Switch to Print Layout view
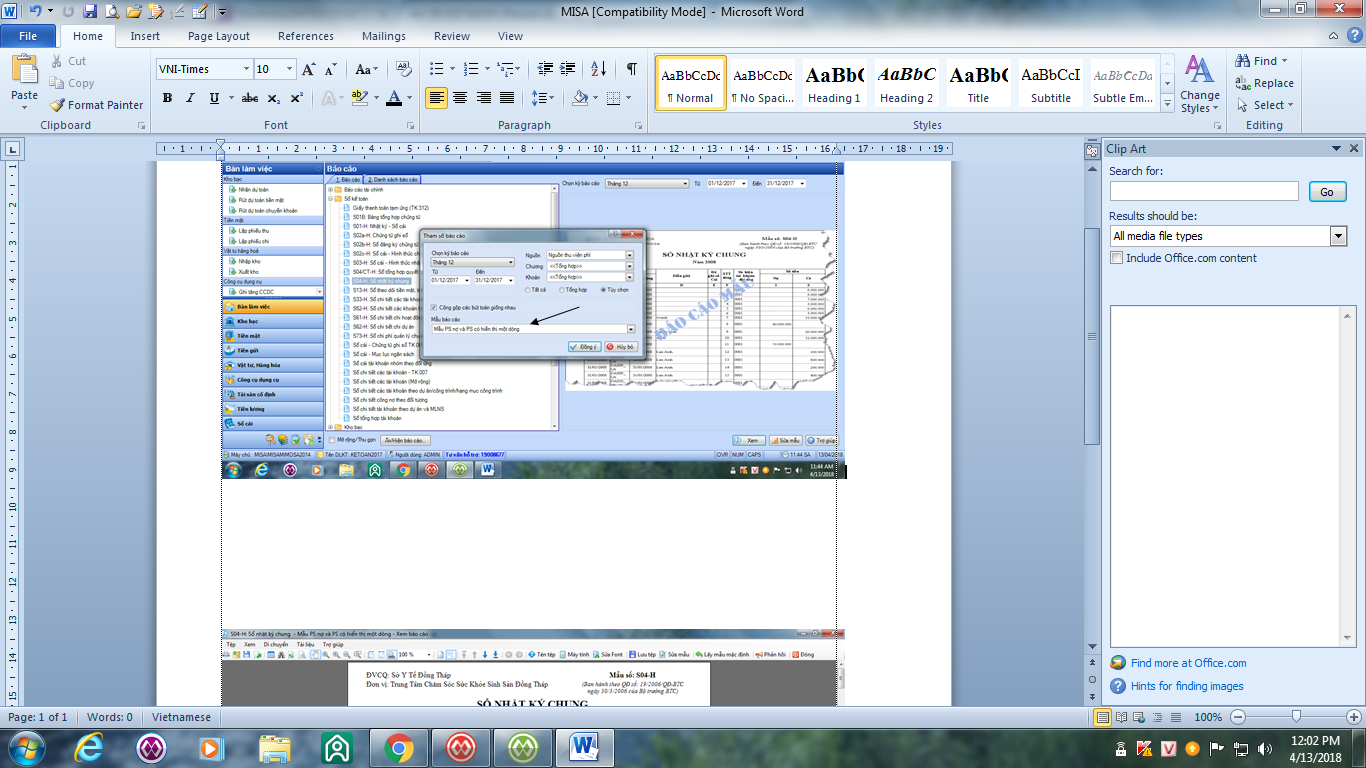This screenshot has height=768, width=1366. (1102, 717)
